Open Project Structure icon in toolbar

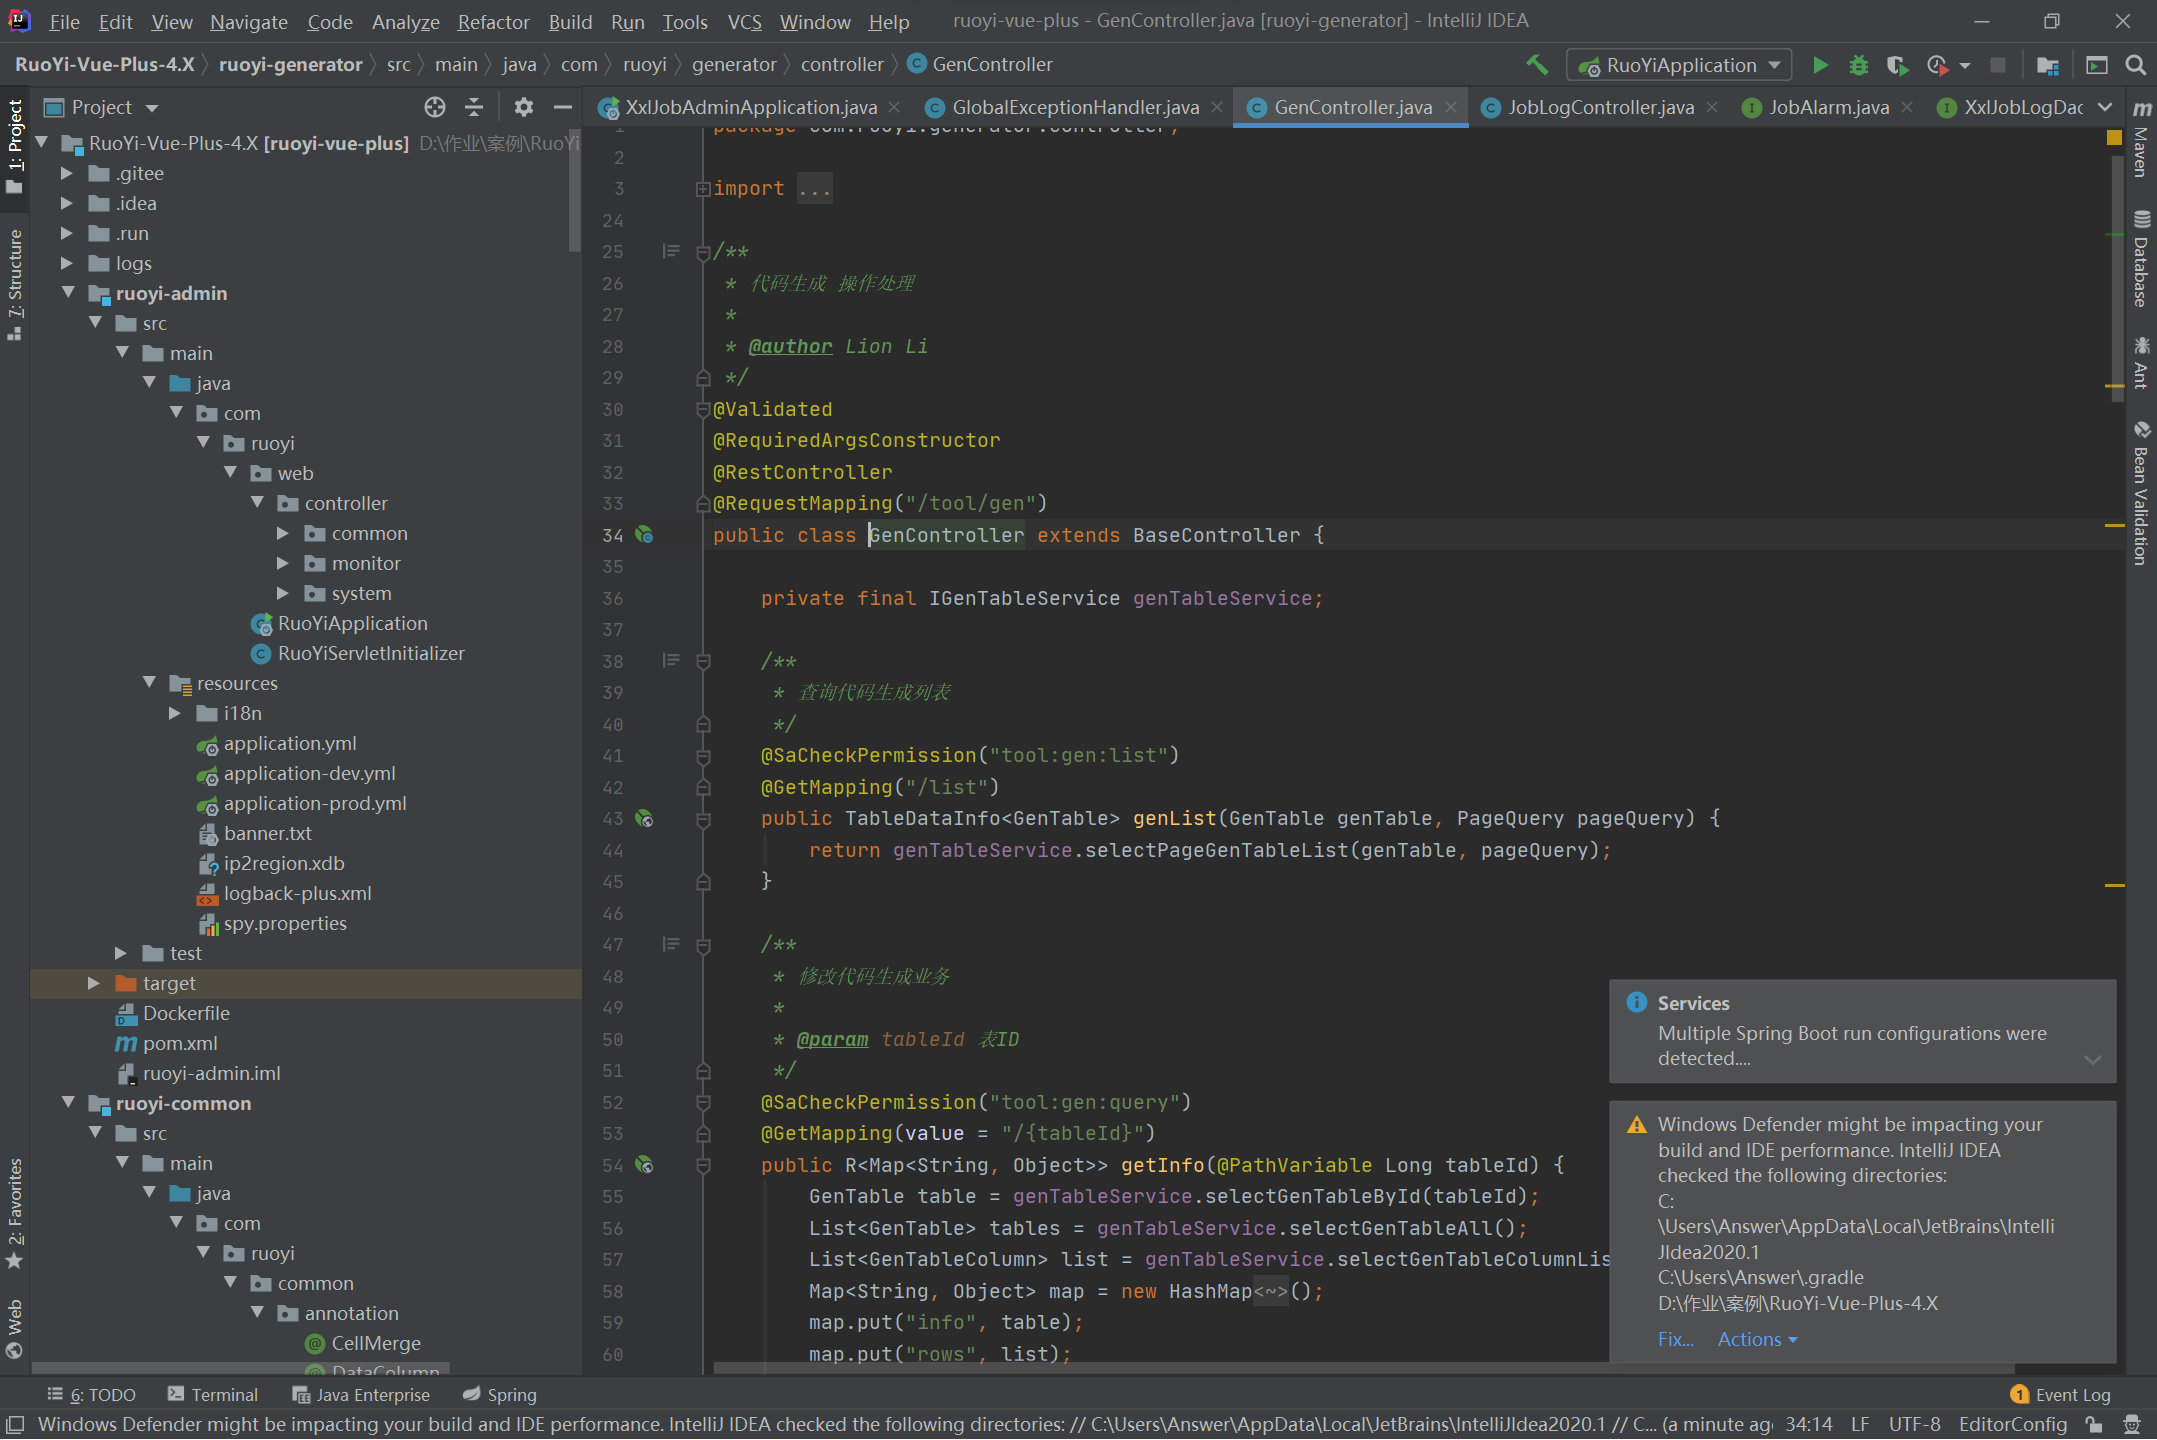(x=2047, y=65)
